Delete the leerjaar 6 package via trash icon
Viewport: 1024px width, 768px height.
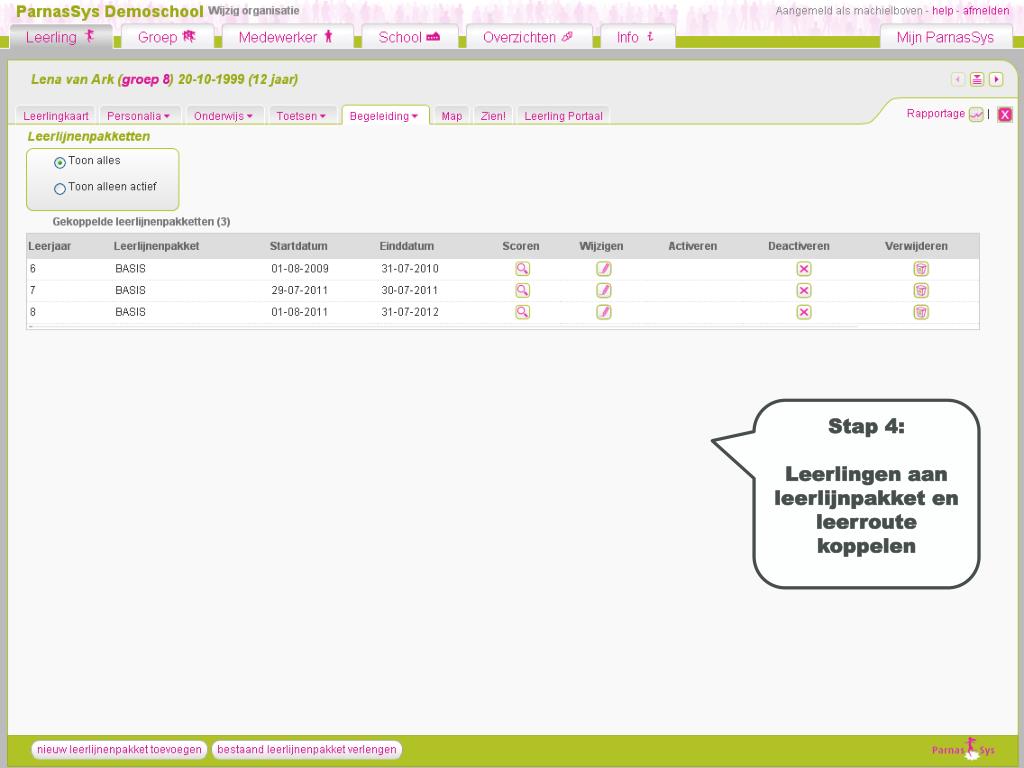point(921,268)
